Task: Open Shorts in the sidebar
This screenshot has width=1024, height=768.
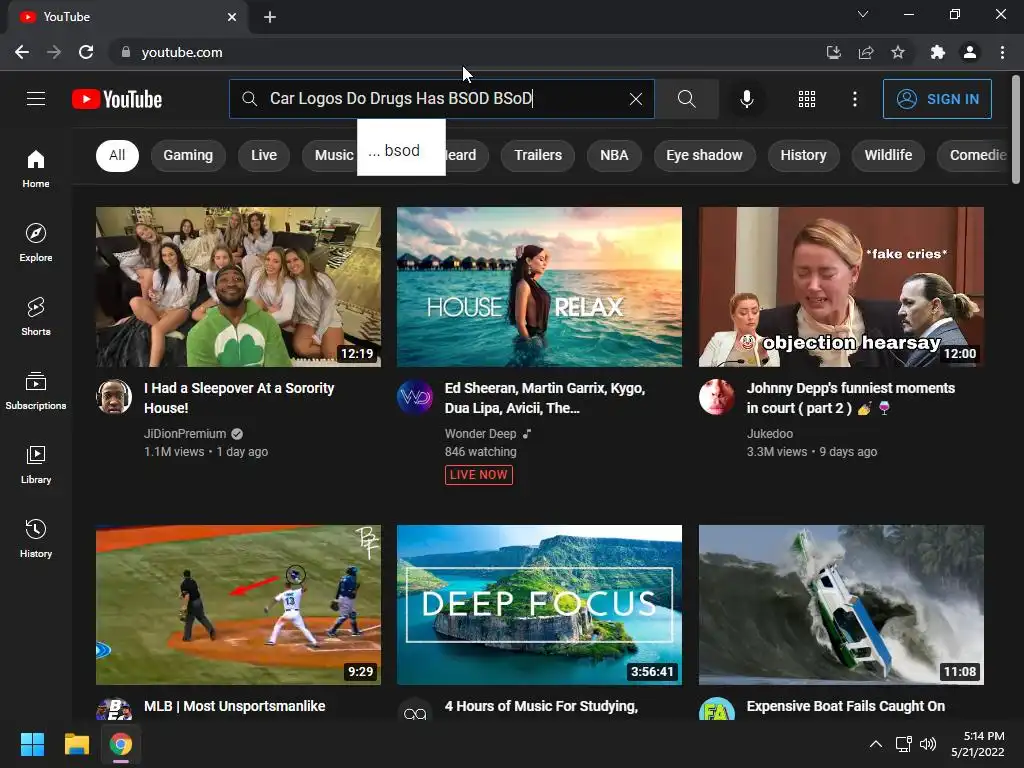Action: (x=36, y=316)
